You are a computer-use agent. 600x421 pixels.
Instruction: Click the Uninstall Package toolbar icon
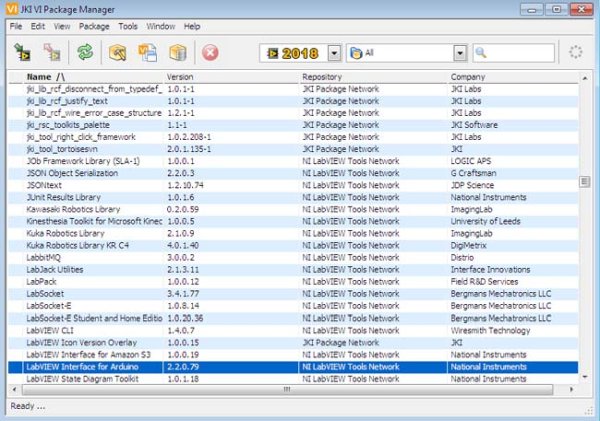click(x=52, y=52)
